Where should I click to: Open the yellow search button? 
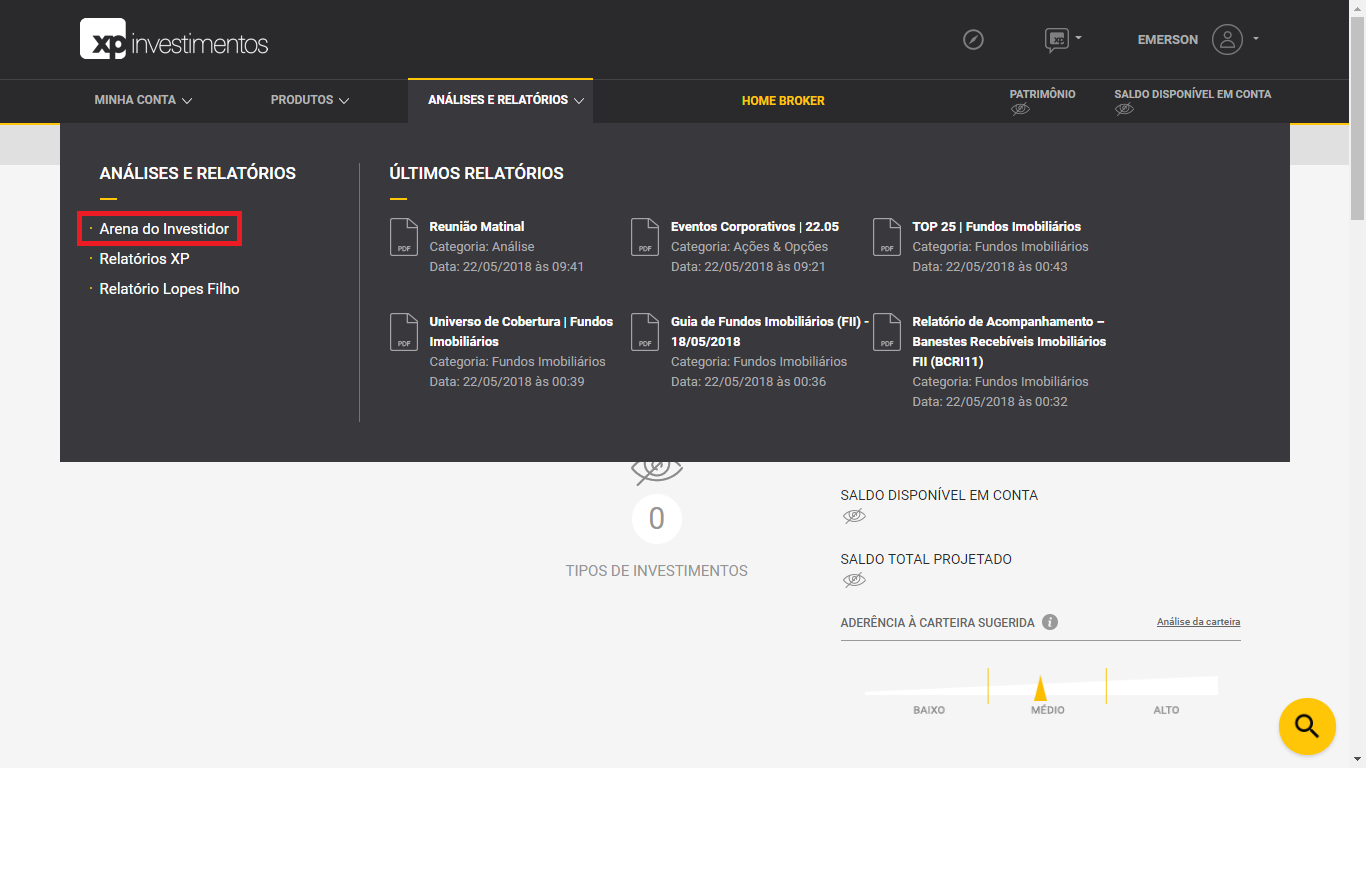1307,726
